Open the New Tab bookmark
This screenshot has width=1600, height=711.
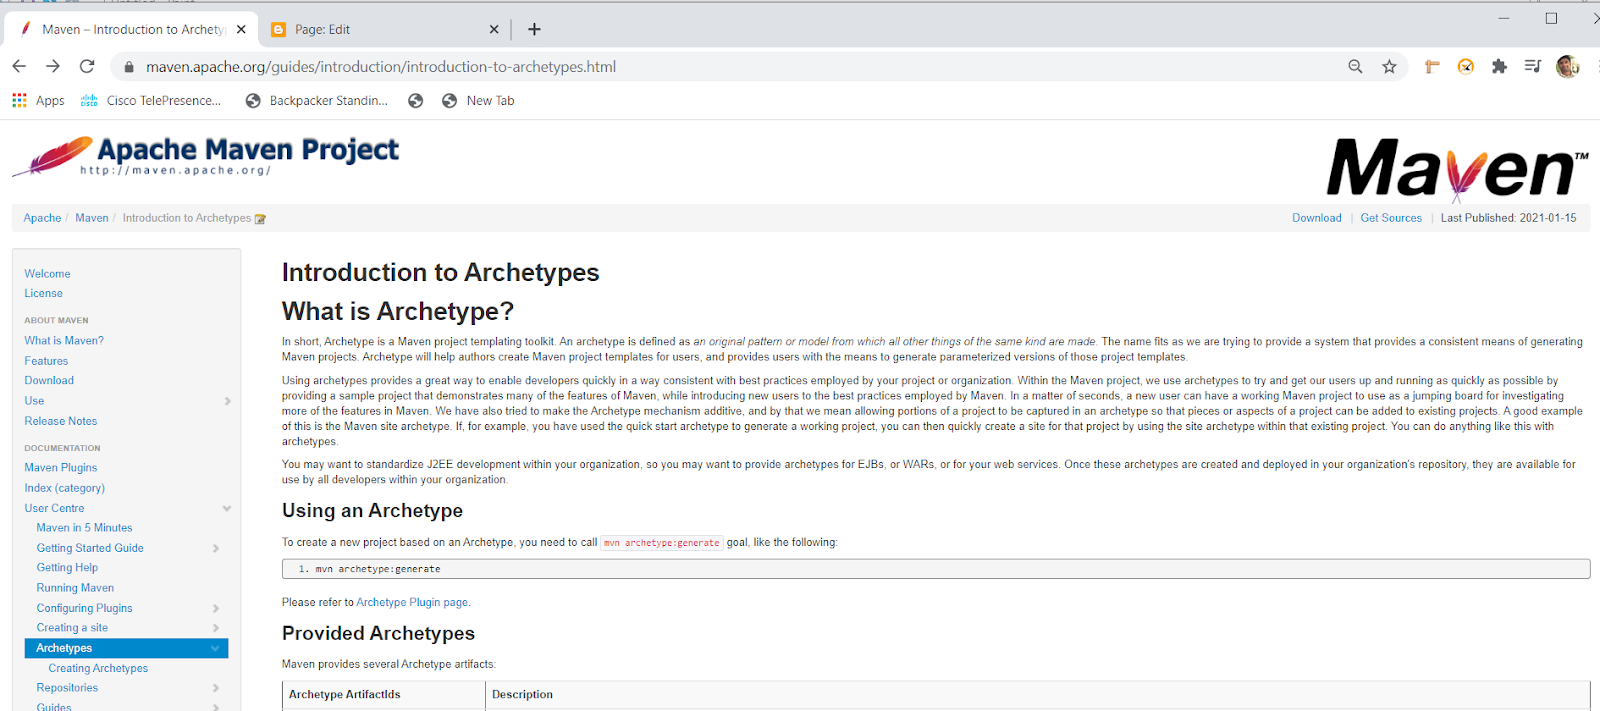[x=478, y=100]
